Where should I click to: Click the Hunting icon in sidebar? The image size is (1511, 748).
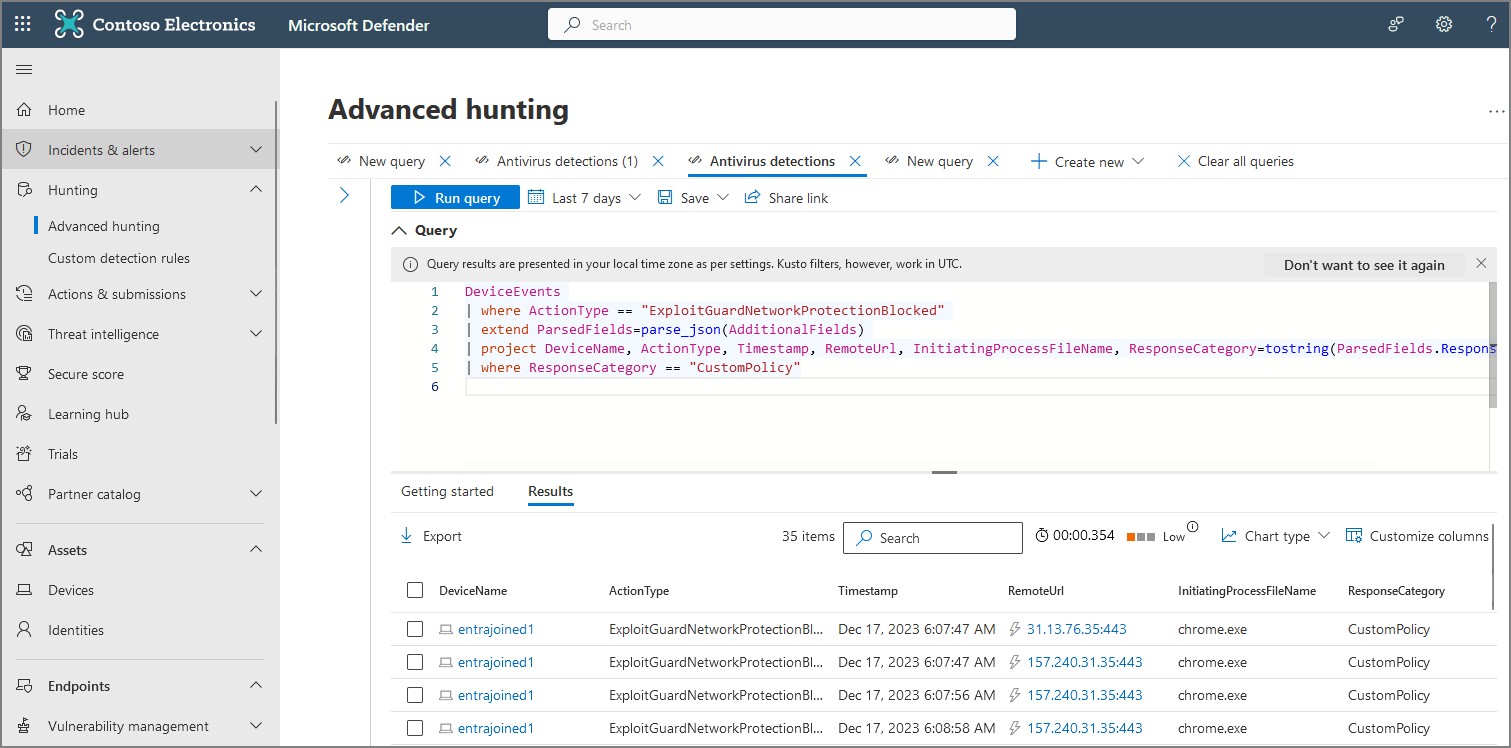(x=25, y=190)
